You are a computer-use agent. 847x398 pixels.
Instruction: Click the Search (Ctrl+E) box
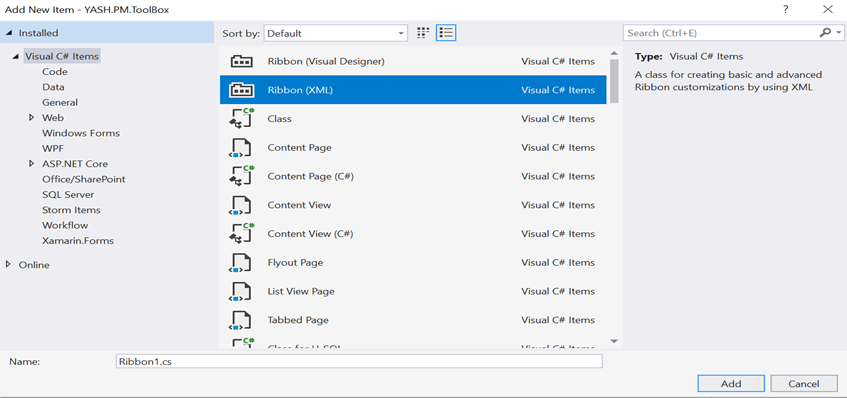721,33
